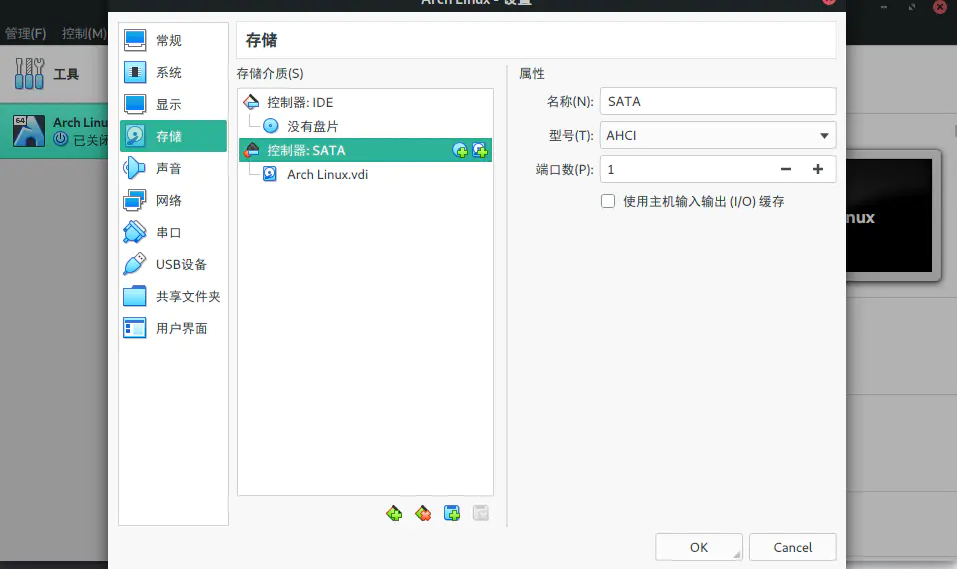Enable 使用主机输入输出 (I/O) 缓存 checkbox

click(x=608, y=201)
